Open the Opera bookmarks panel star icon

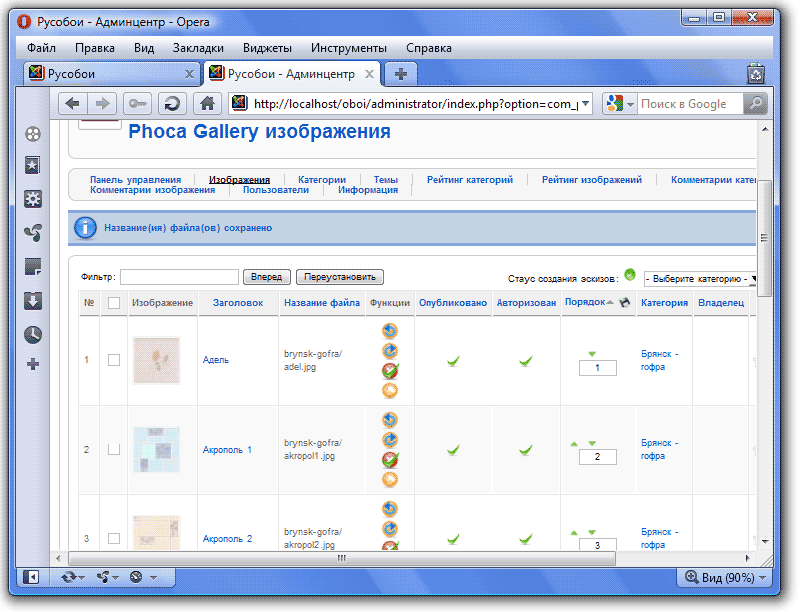pyautogui.click(x=33, y=166)
